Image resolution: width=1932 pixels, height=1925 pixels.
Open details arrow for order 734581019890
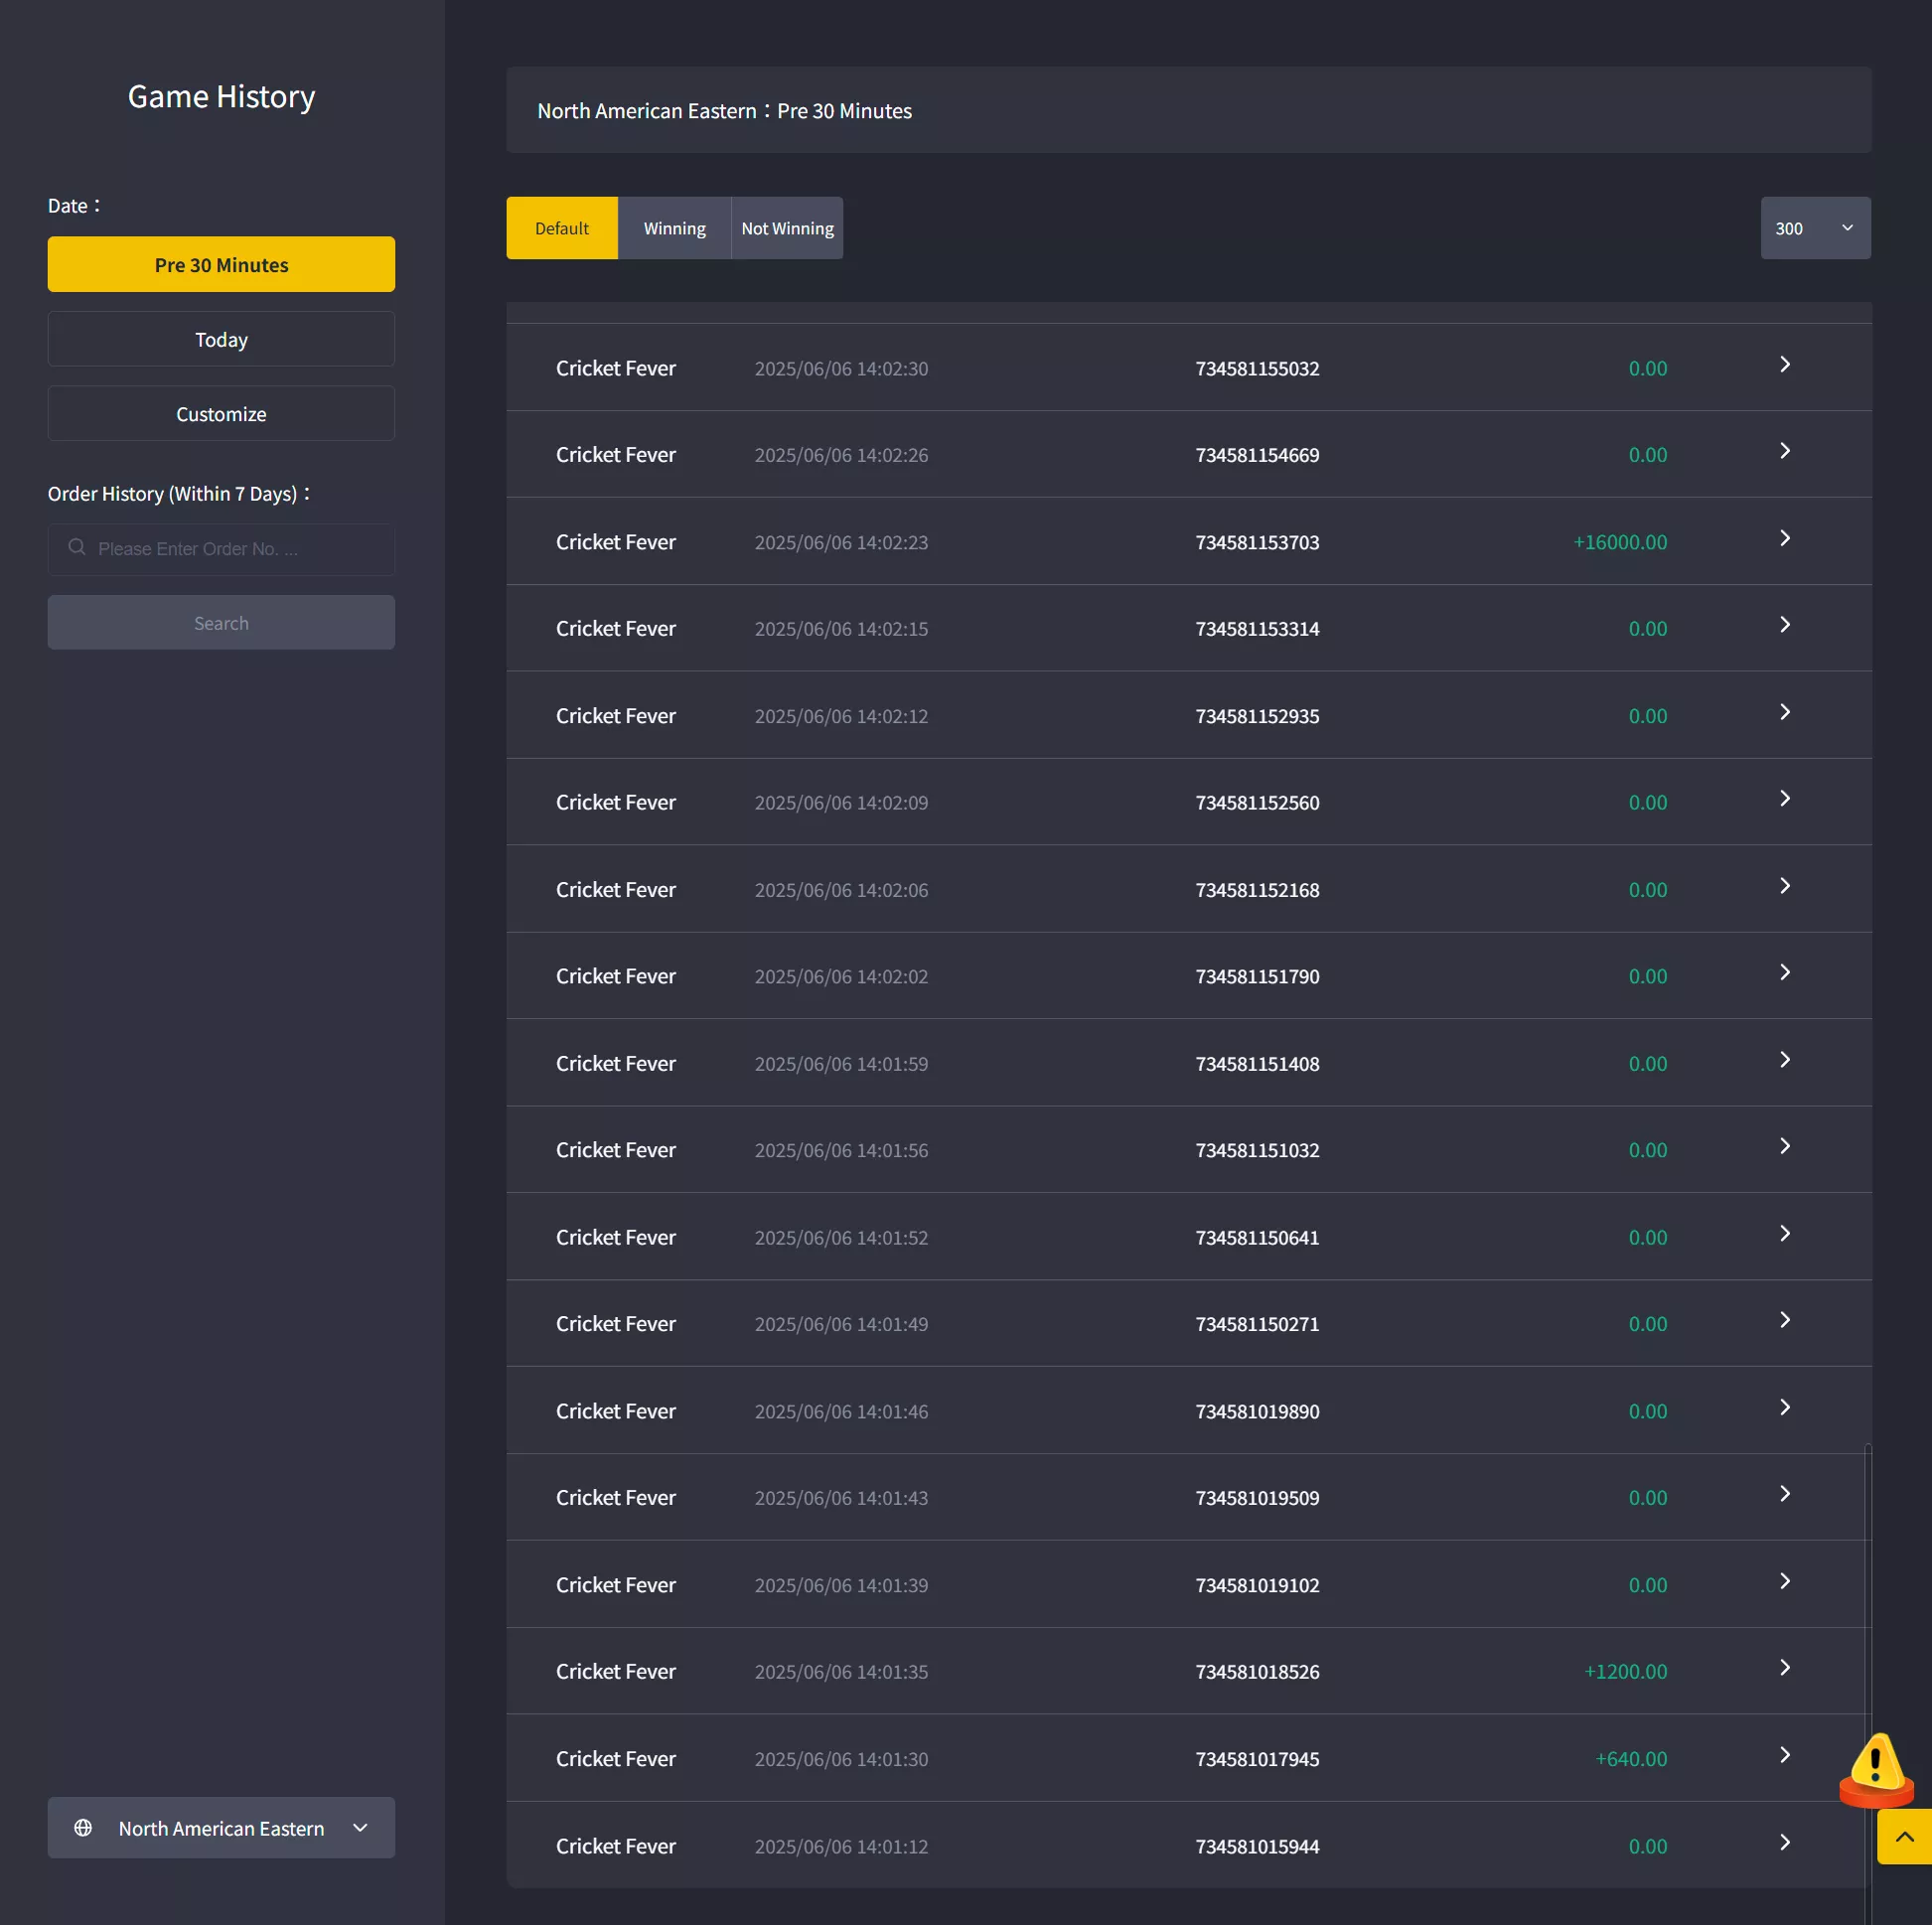[1785, 1408]
